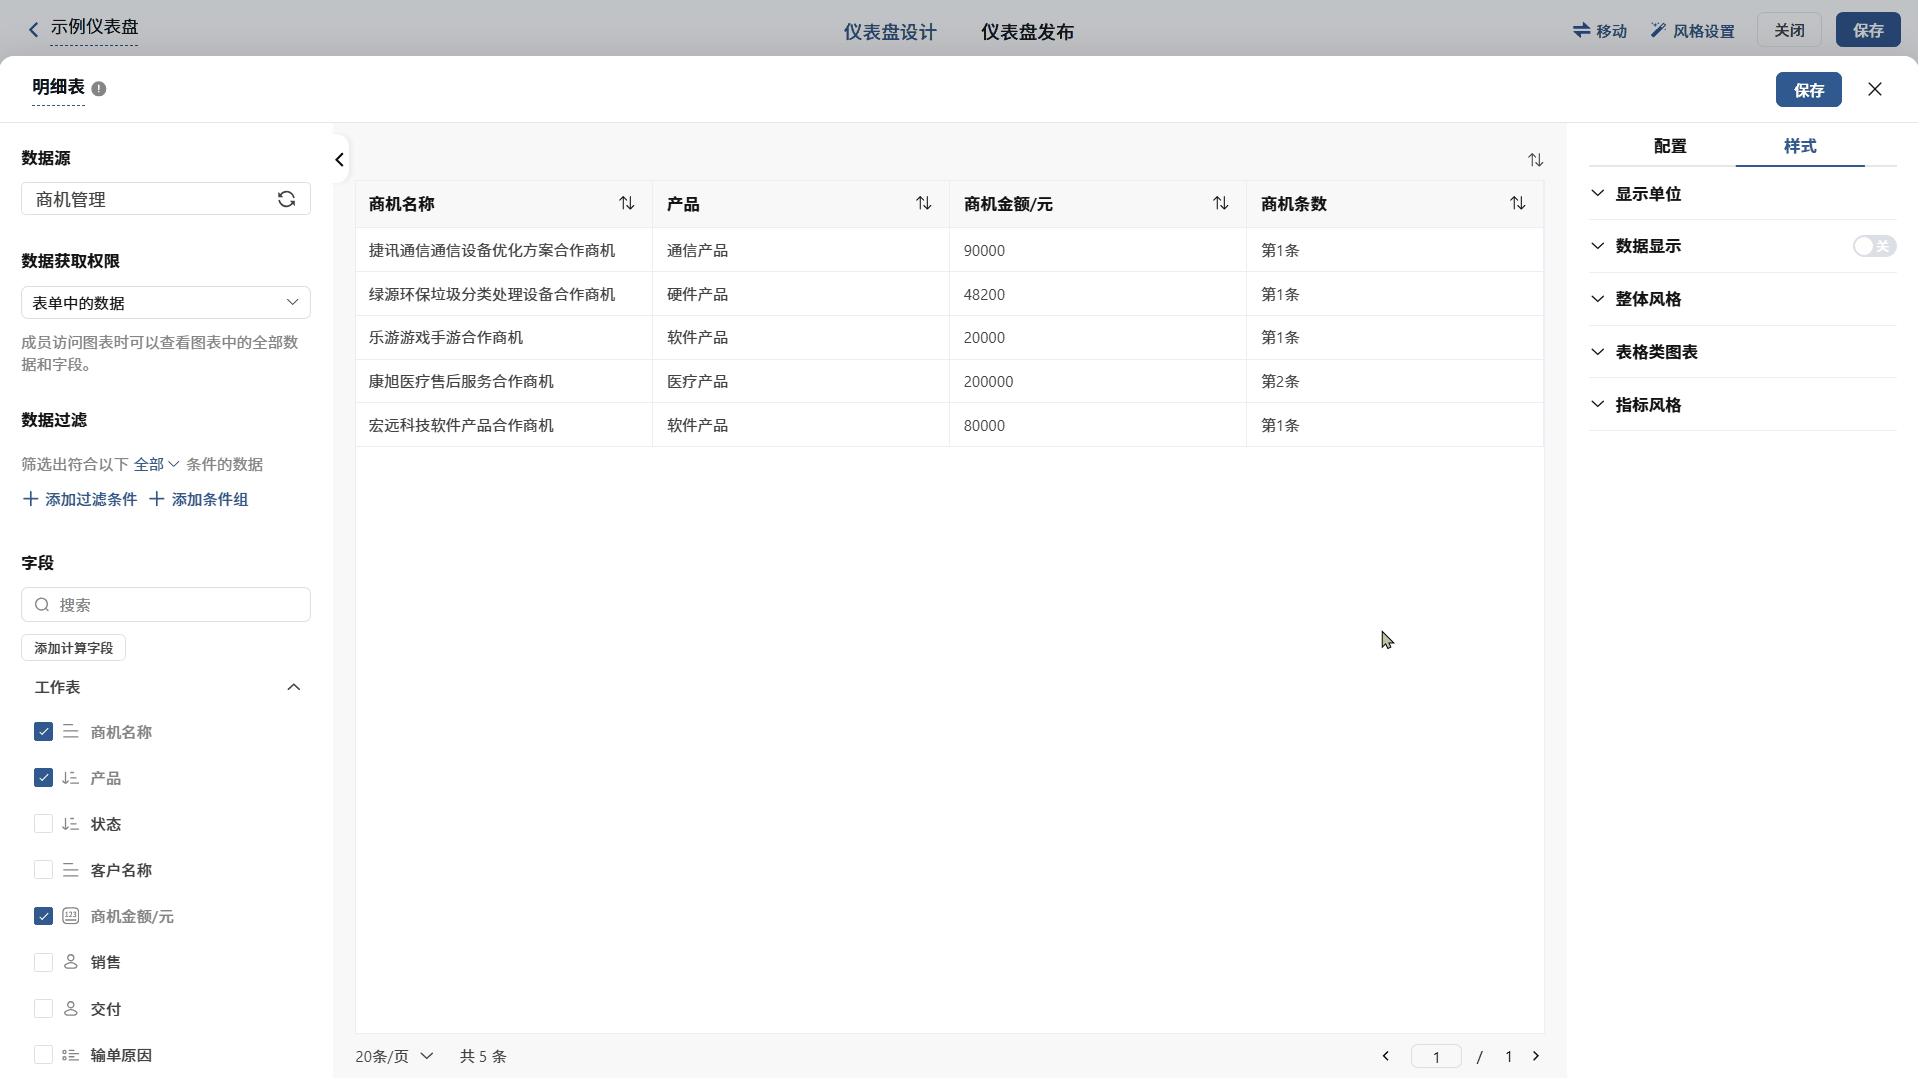Go to previous page arrow
Image resolution: width=1918 pixels, height=1078 pixels.
1386,1056
